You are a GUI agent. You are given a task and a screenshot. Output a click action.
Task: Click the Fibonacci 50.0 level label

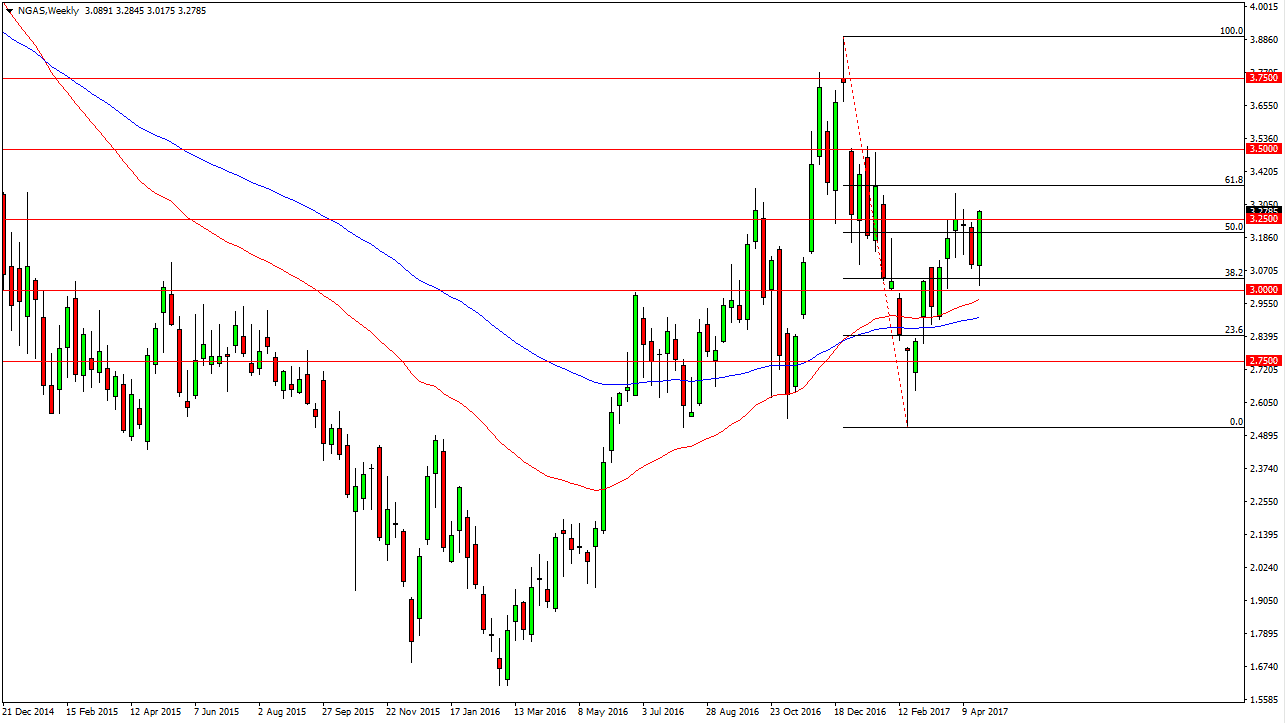pyautogui.click(x=1233, y=227)
